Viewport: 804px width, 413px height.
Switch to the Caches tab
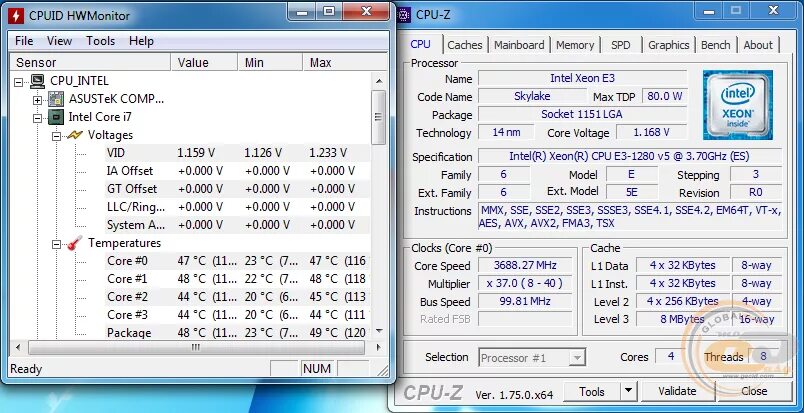tap(465, 45)
